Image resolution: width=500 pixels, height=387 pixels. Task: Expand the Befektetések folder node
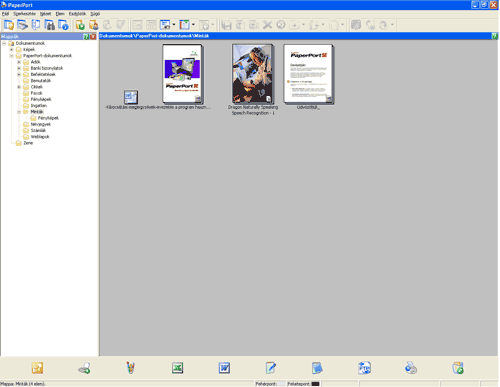(x=19, y=74)
